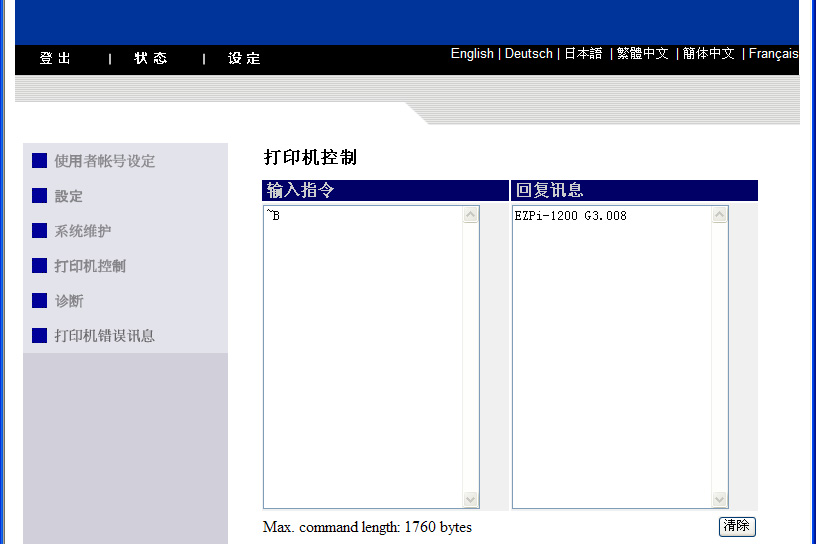Open the 设定 top menu item
816x544 pixels.
coord(244,59)
